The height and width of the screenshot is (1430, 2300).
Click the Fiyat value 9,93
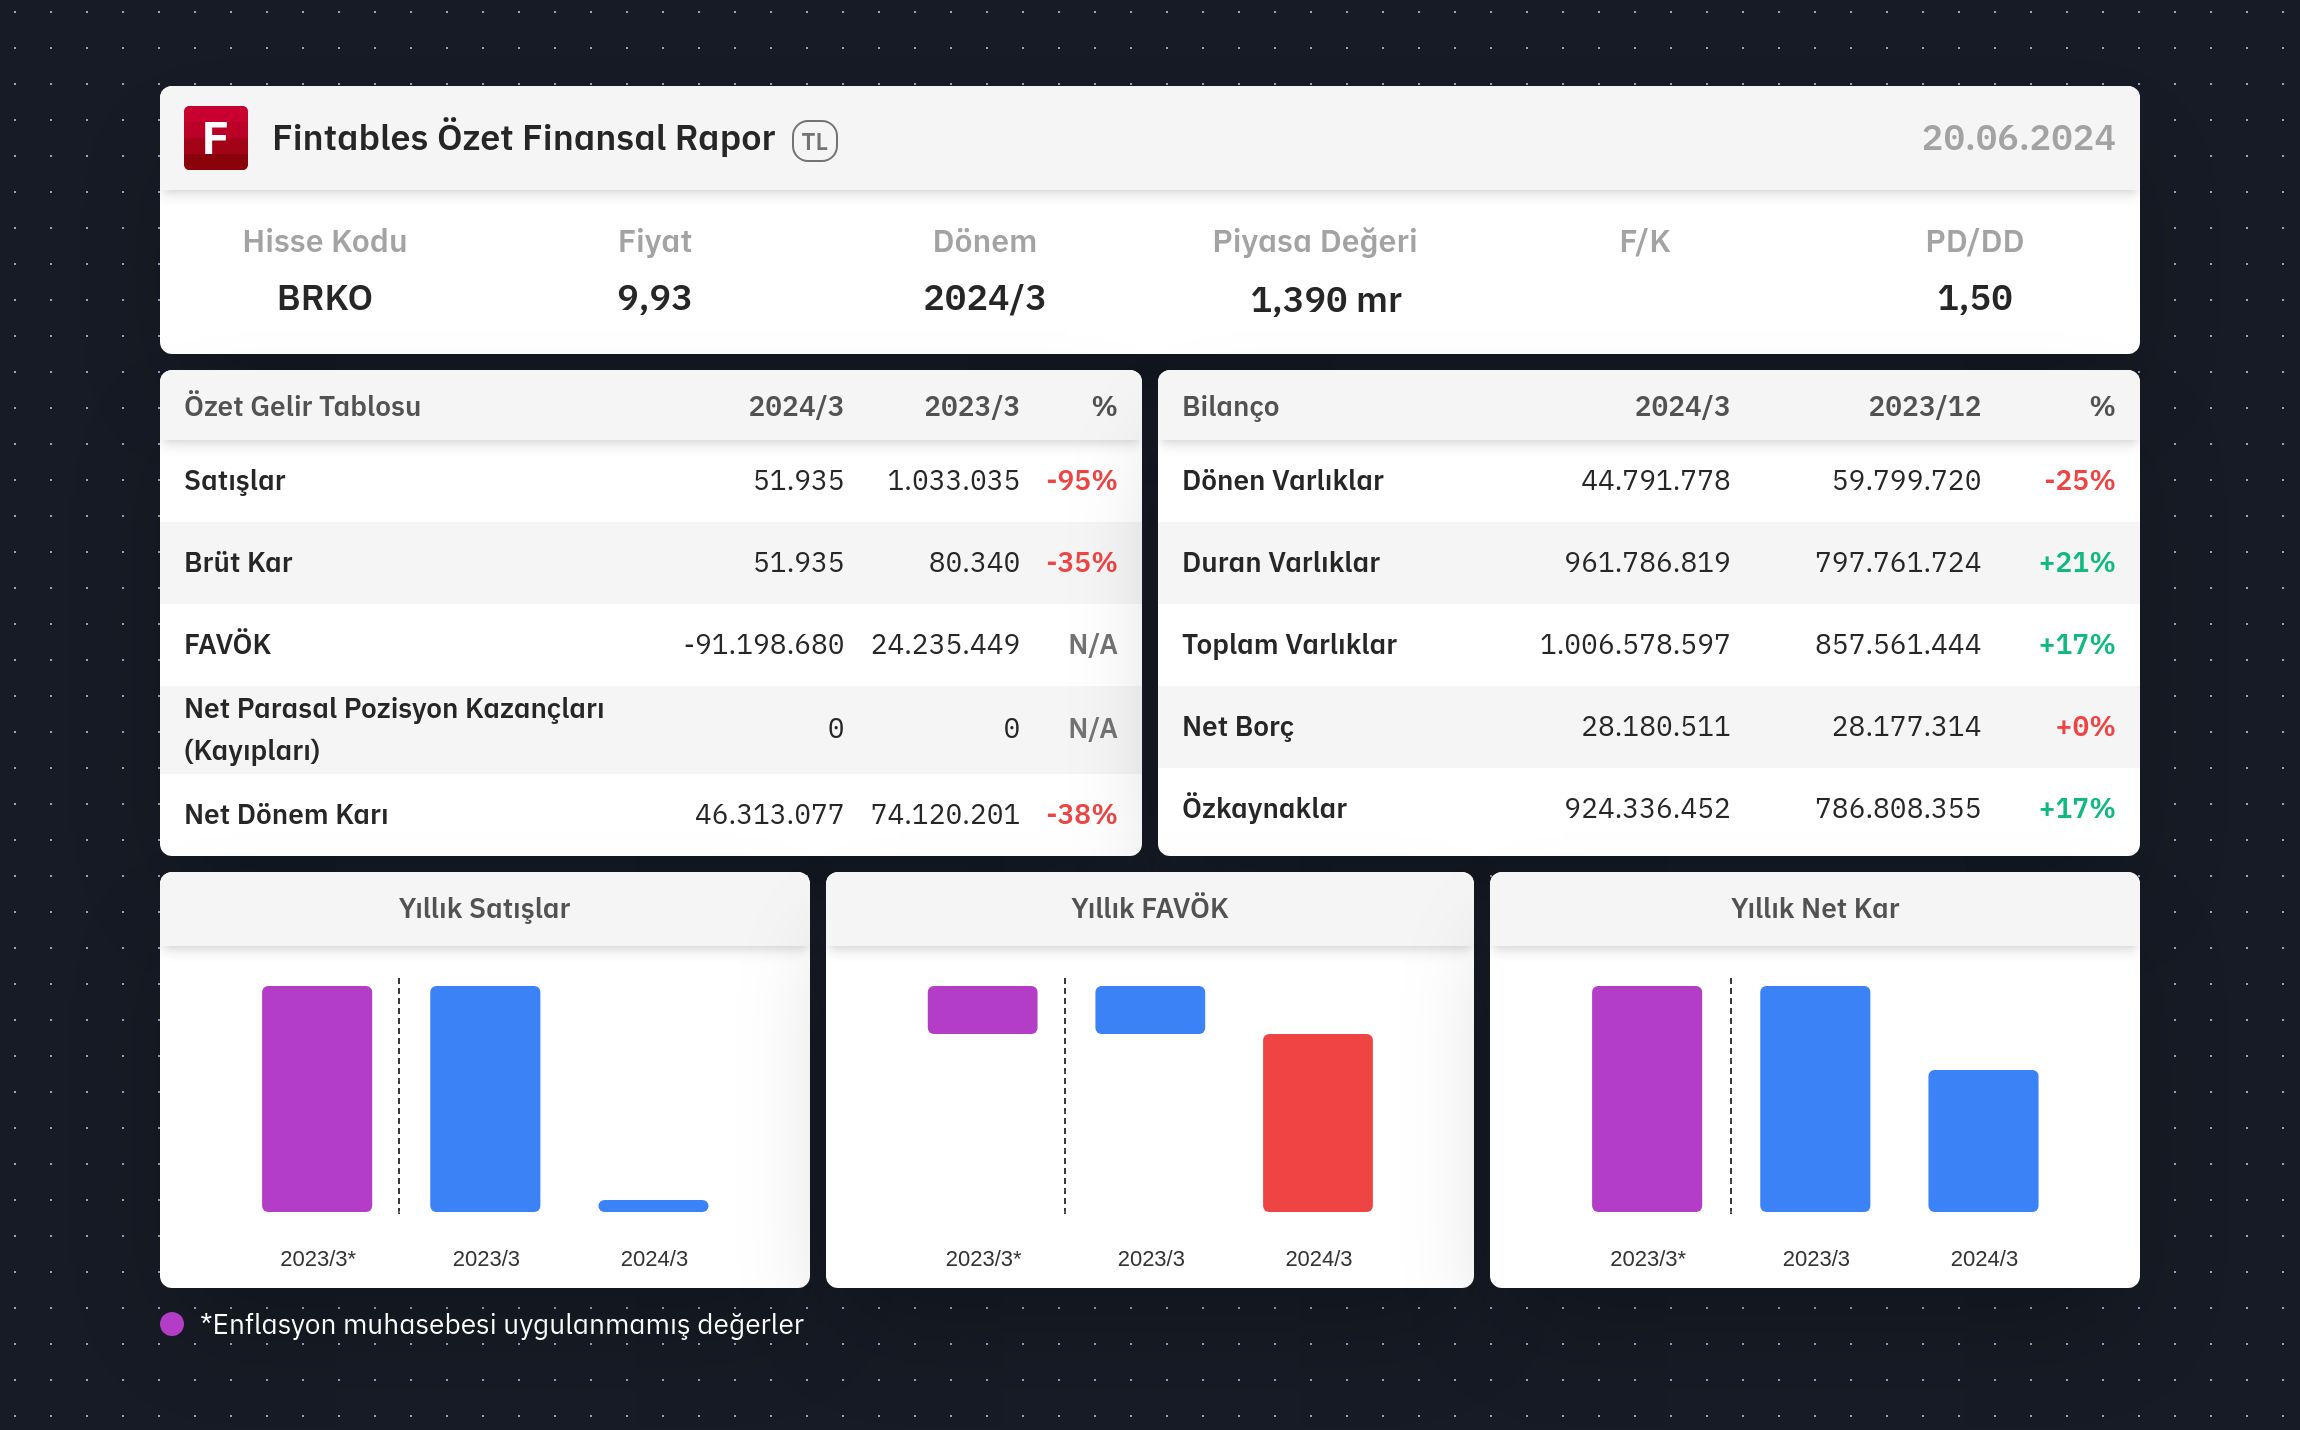point(655,298)
